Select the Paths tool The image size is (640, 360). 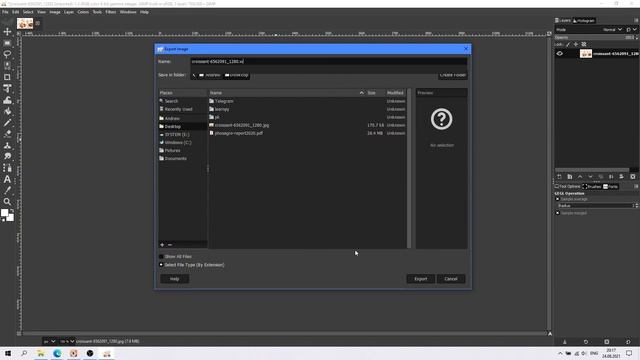point(7,168)
